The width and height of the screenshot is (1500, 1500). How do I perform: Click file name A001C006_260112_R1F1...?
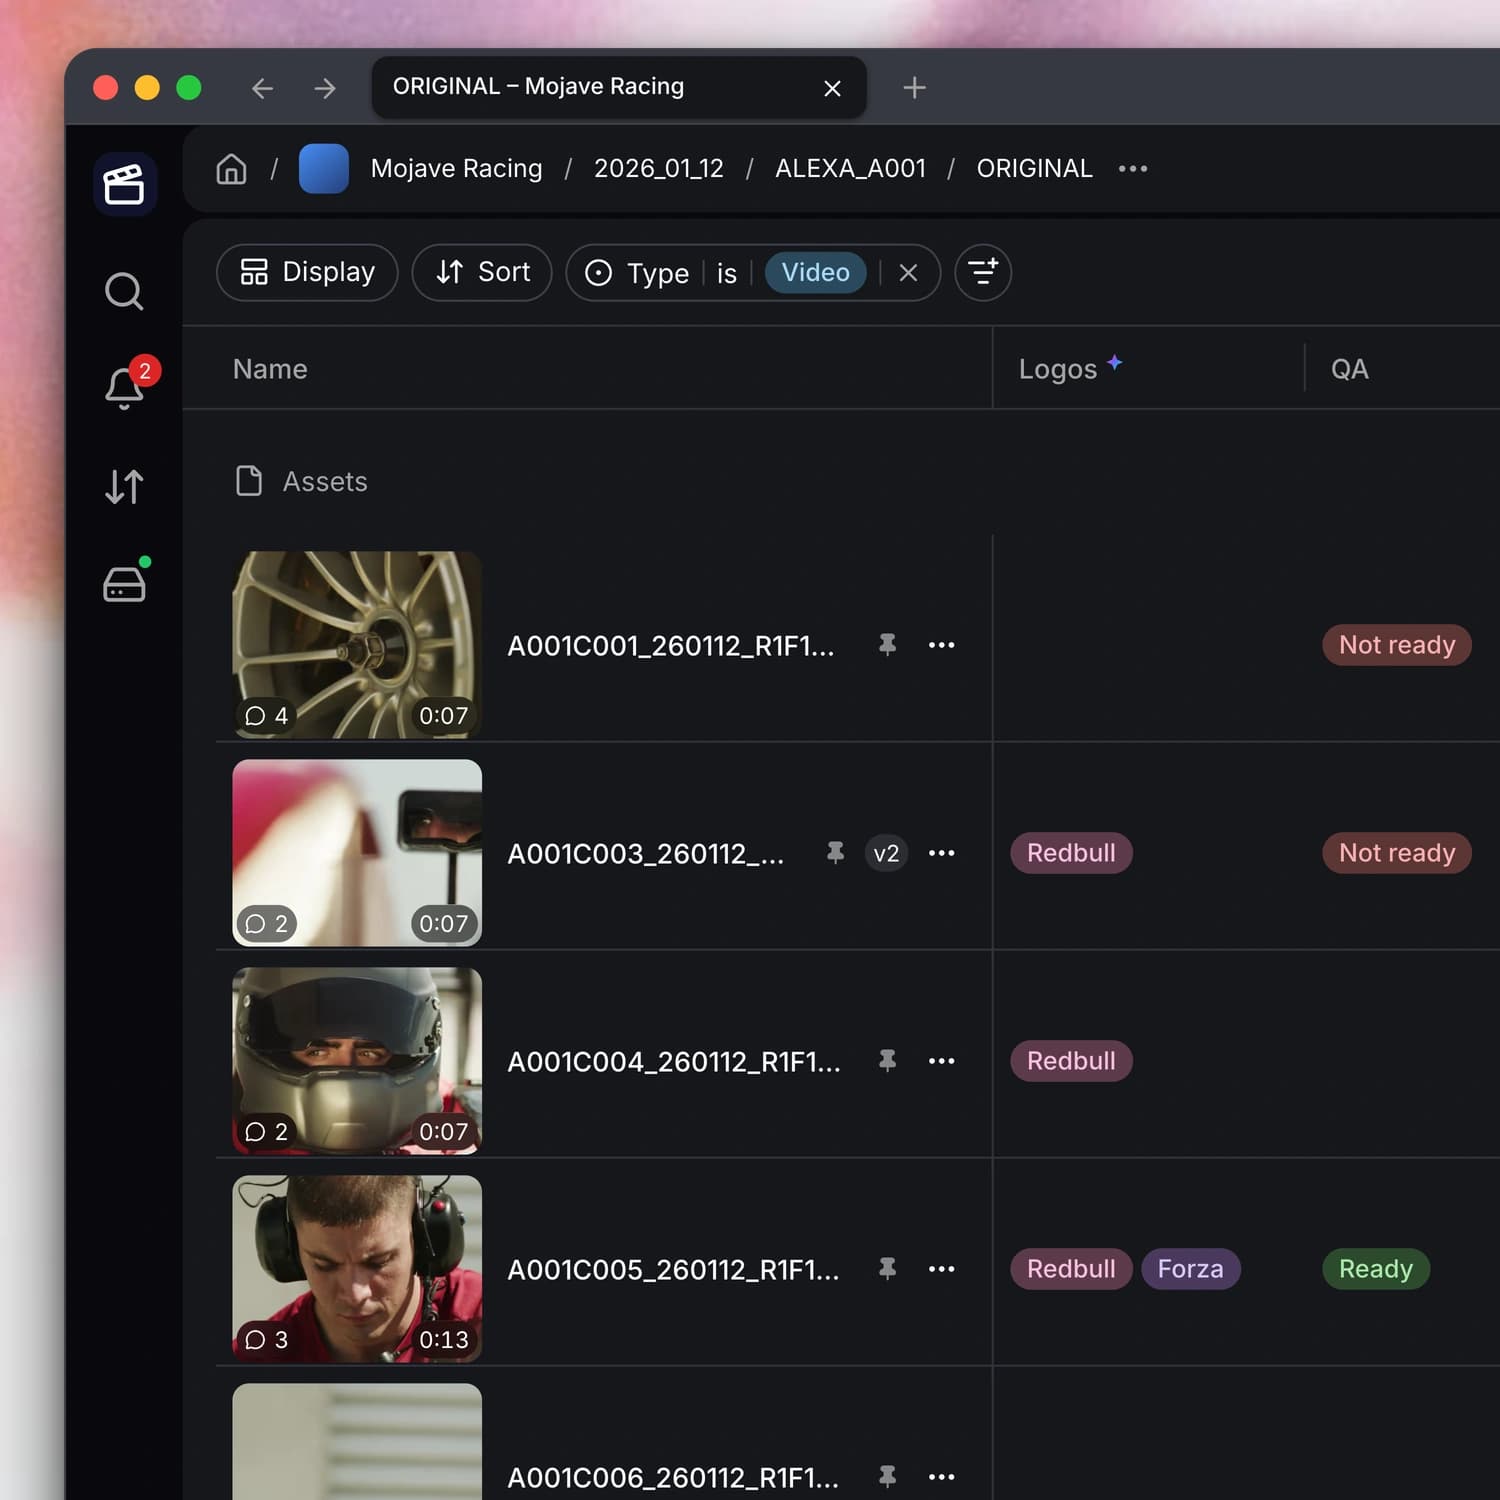coord(673,1478)
